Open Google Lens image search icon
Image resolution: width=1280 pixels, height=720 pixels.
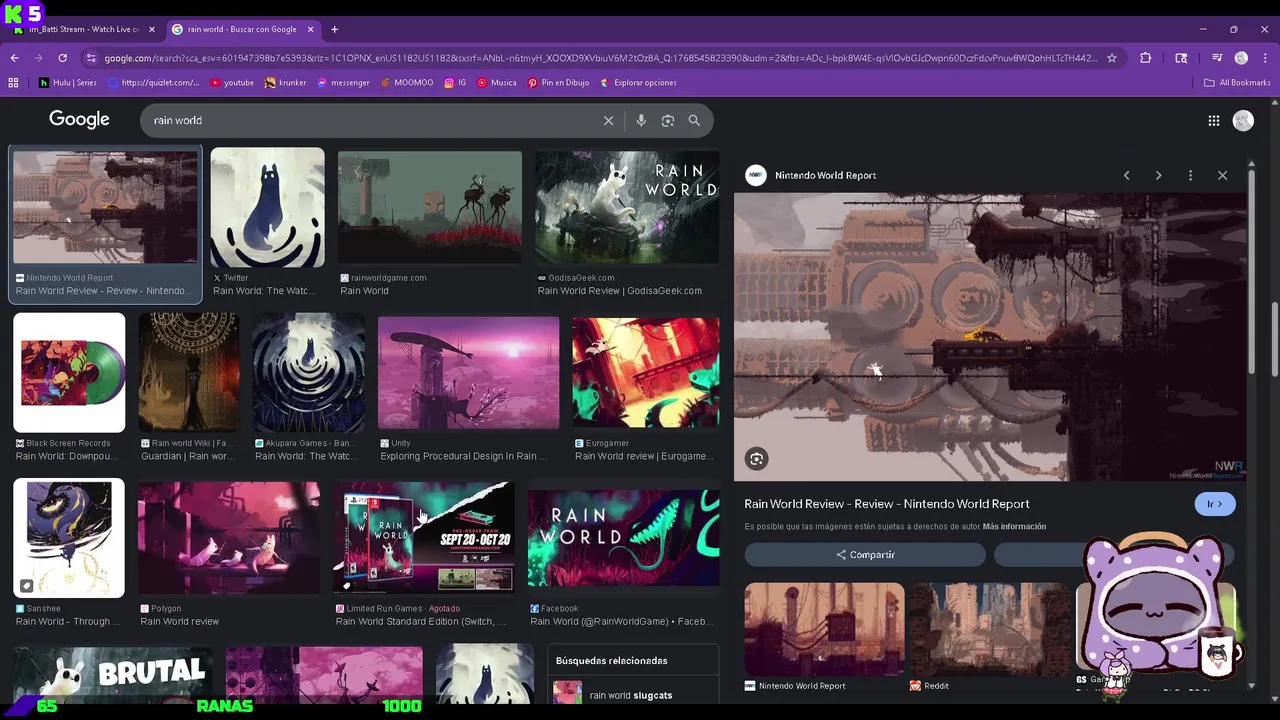(668, 121)
